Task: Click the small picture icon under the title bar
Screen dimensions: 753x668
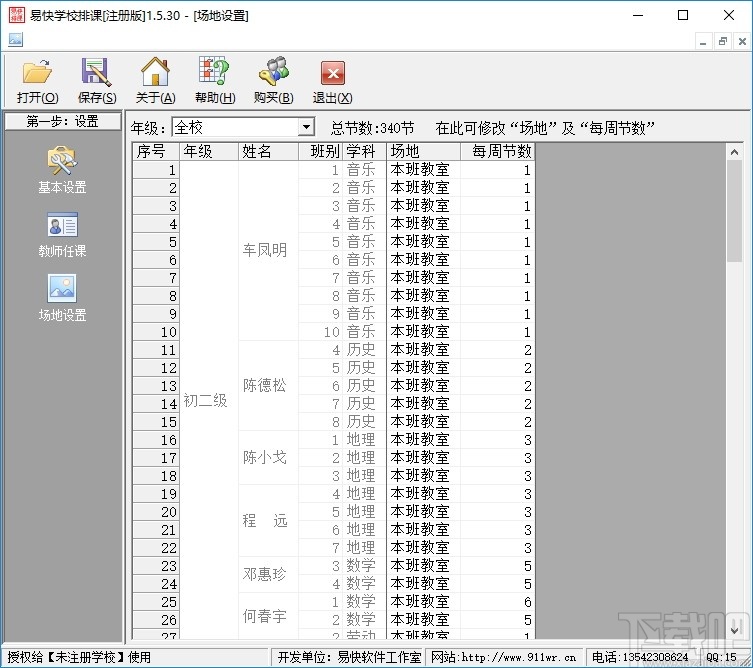Action: pyautogui.click(x=15, y=39)
